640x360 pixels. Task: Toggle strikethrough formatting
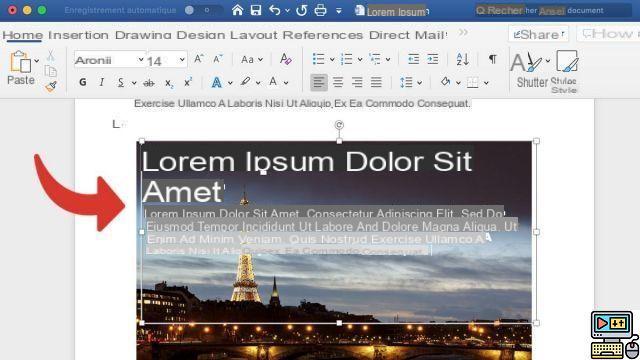click(x=149, y=83)
